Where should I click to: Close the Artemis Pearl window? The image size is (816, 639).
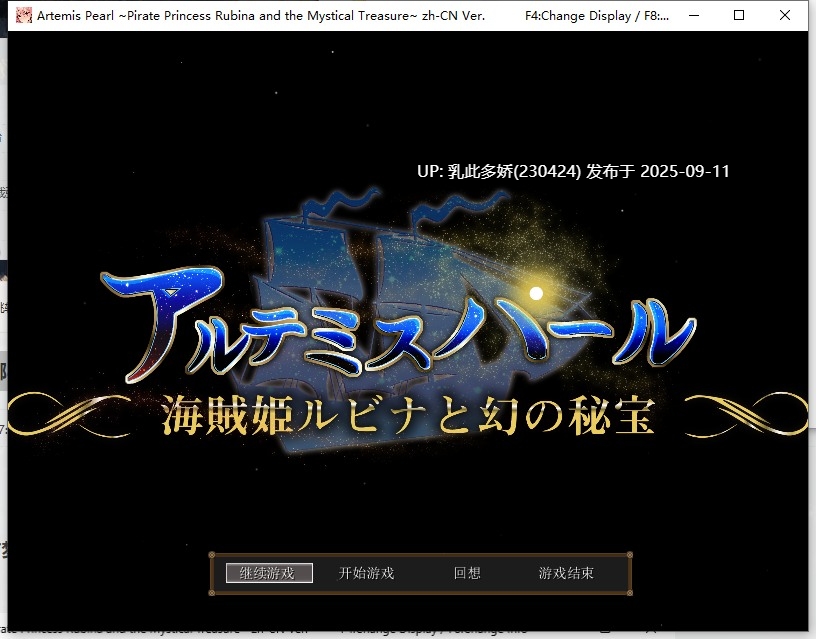tap(785, 16)
